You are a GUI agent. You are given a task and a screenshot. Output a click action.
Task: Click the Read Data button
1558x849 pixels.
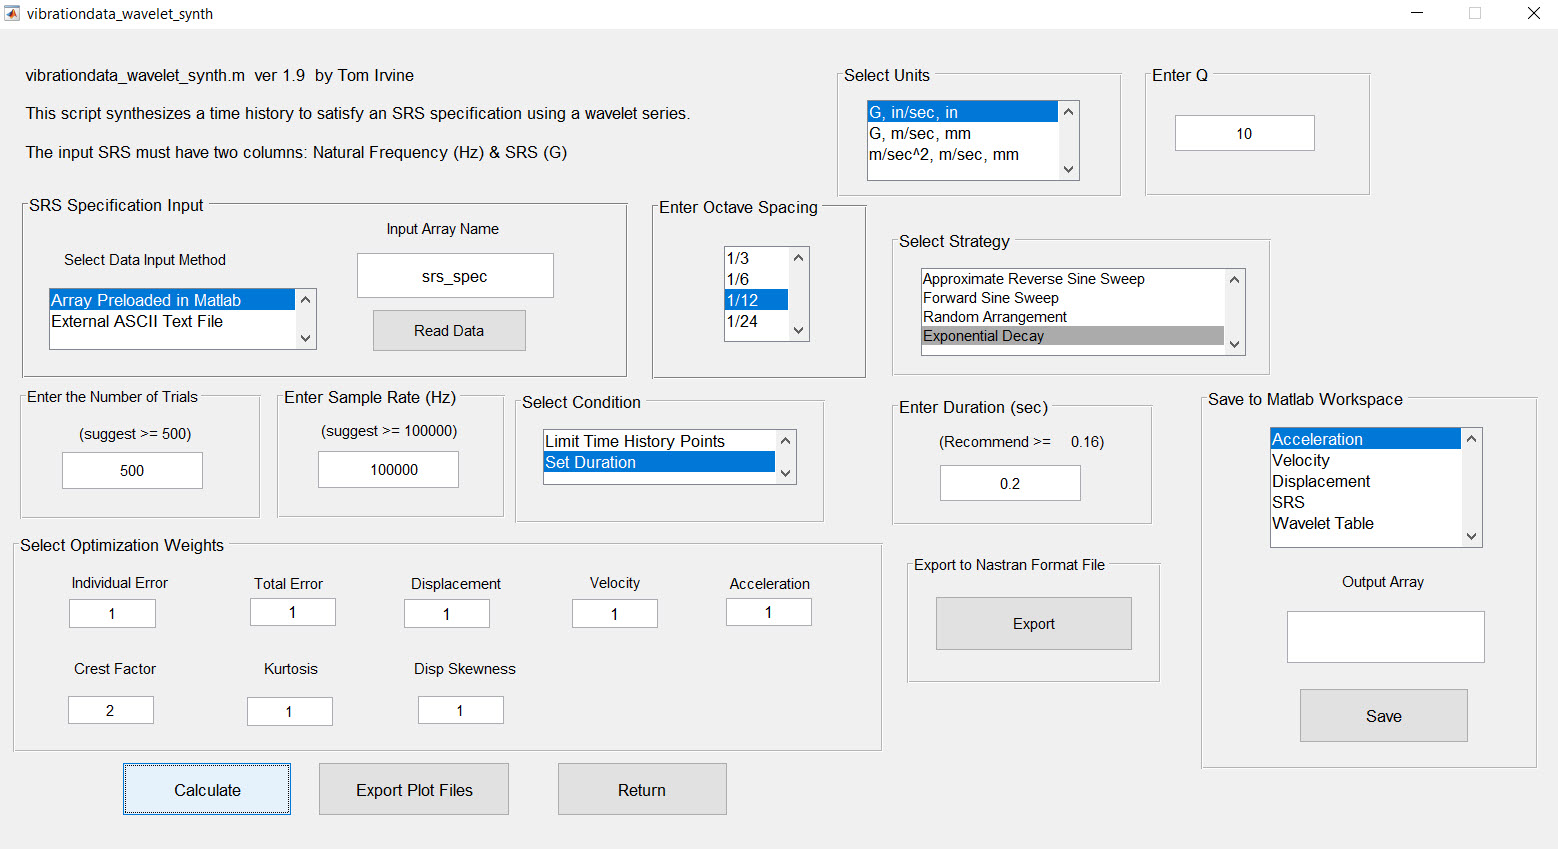coord(449,331)
